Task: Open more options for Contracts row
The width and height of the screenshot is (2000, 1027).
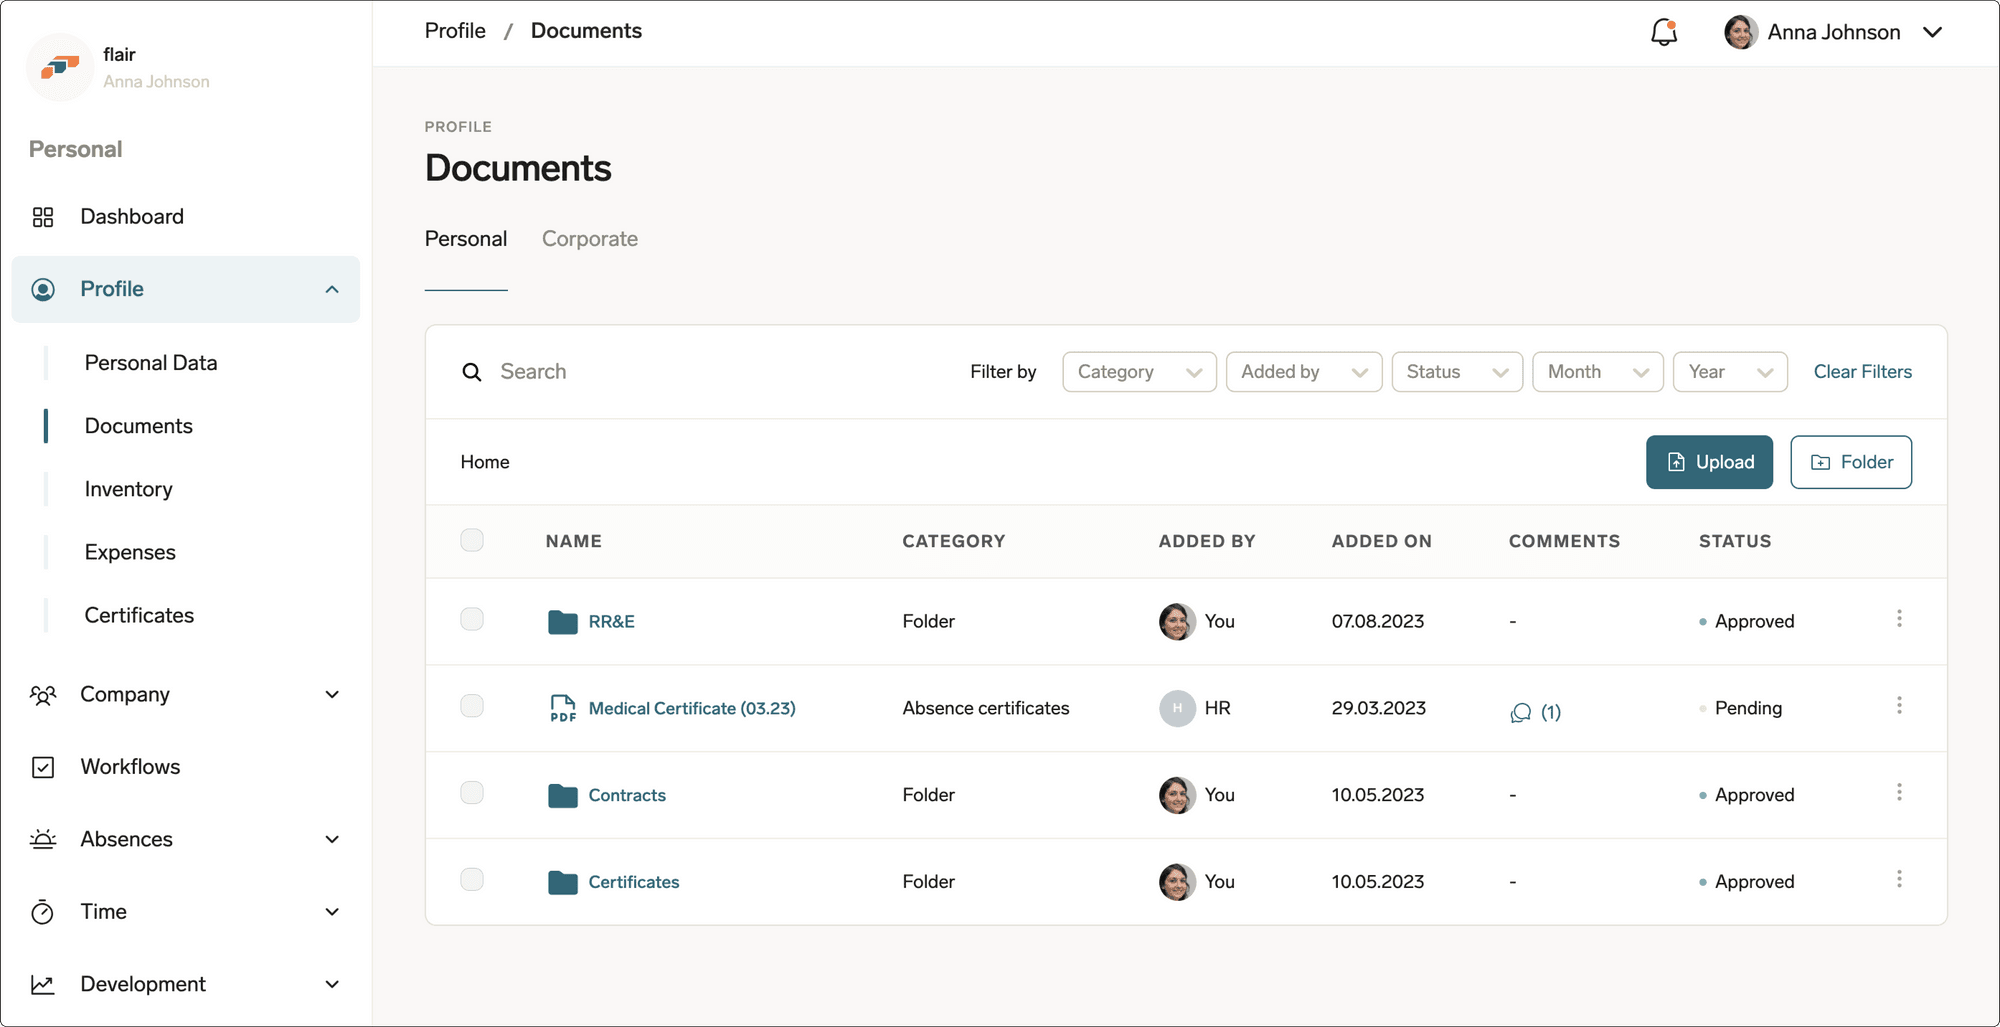Action: 1899,793
